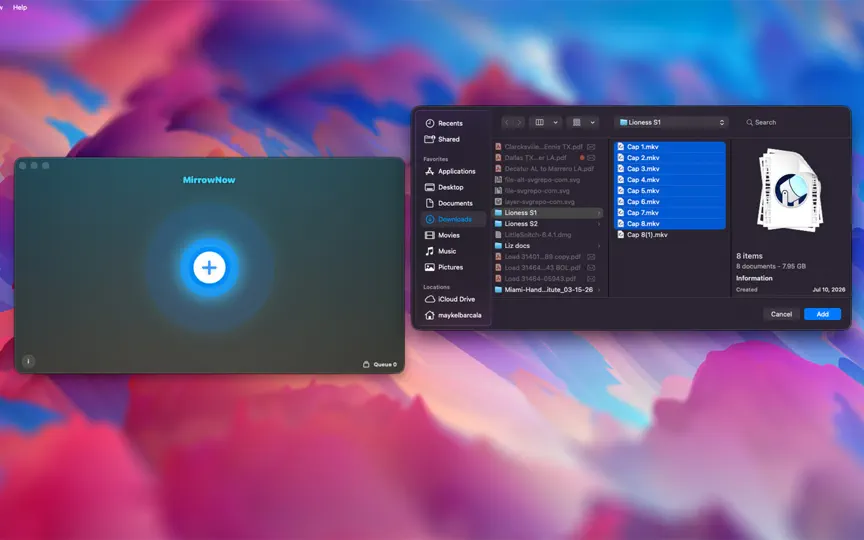
Task: Select Cap 5.mkv file
Action: tap(670, 191)
